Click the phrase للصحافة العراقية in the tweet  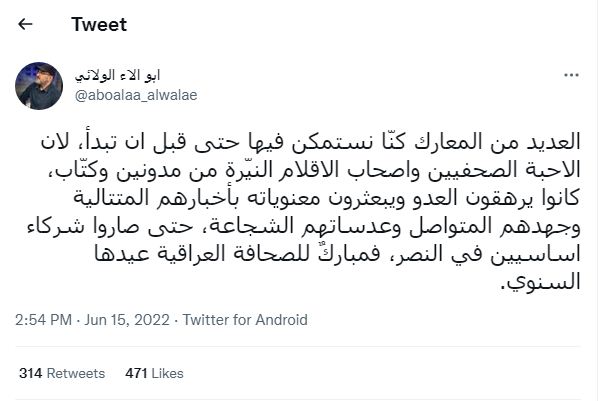[x=235, y=254]
